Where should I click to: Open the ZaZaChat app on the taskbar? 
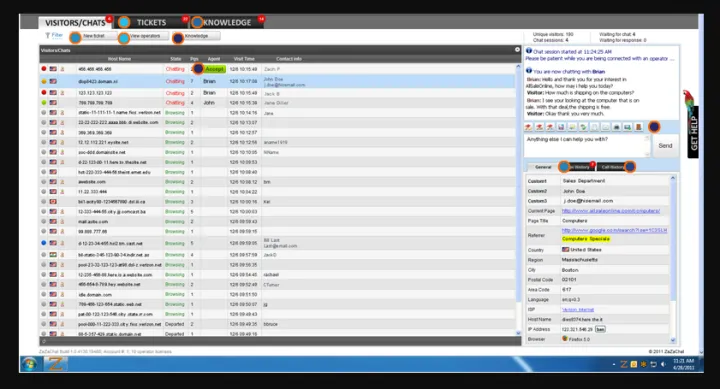pyautogui.click(x=56, y=364)
